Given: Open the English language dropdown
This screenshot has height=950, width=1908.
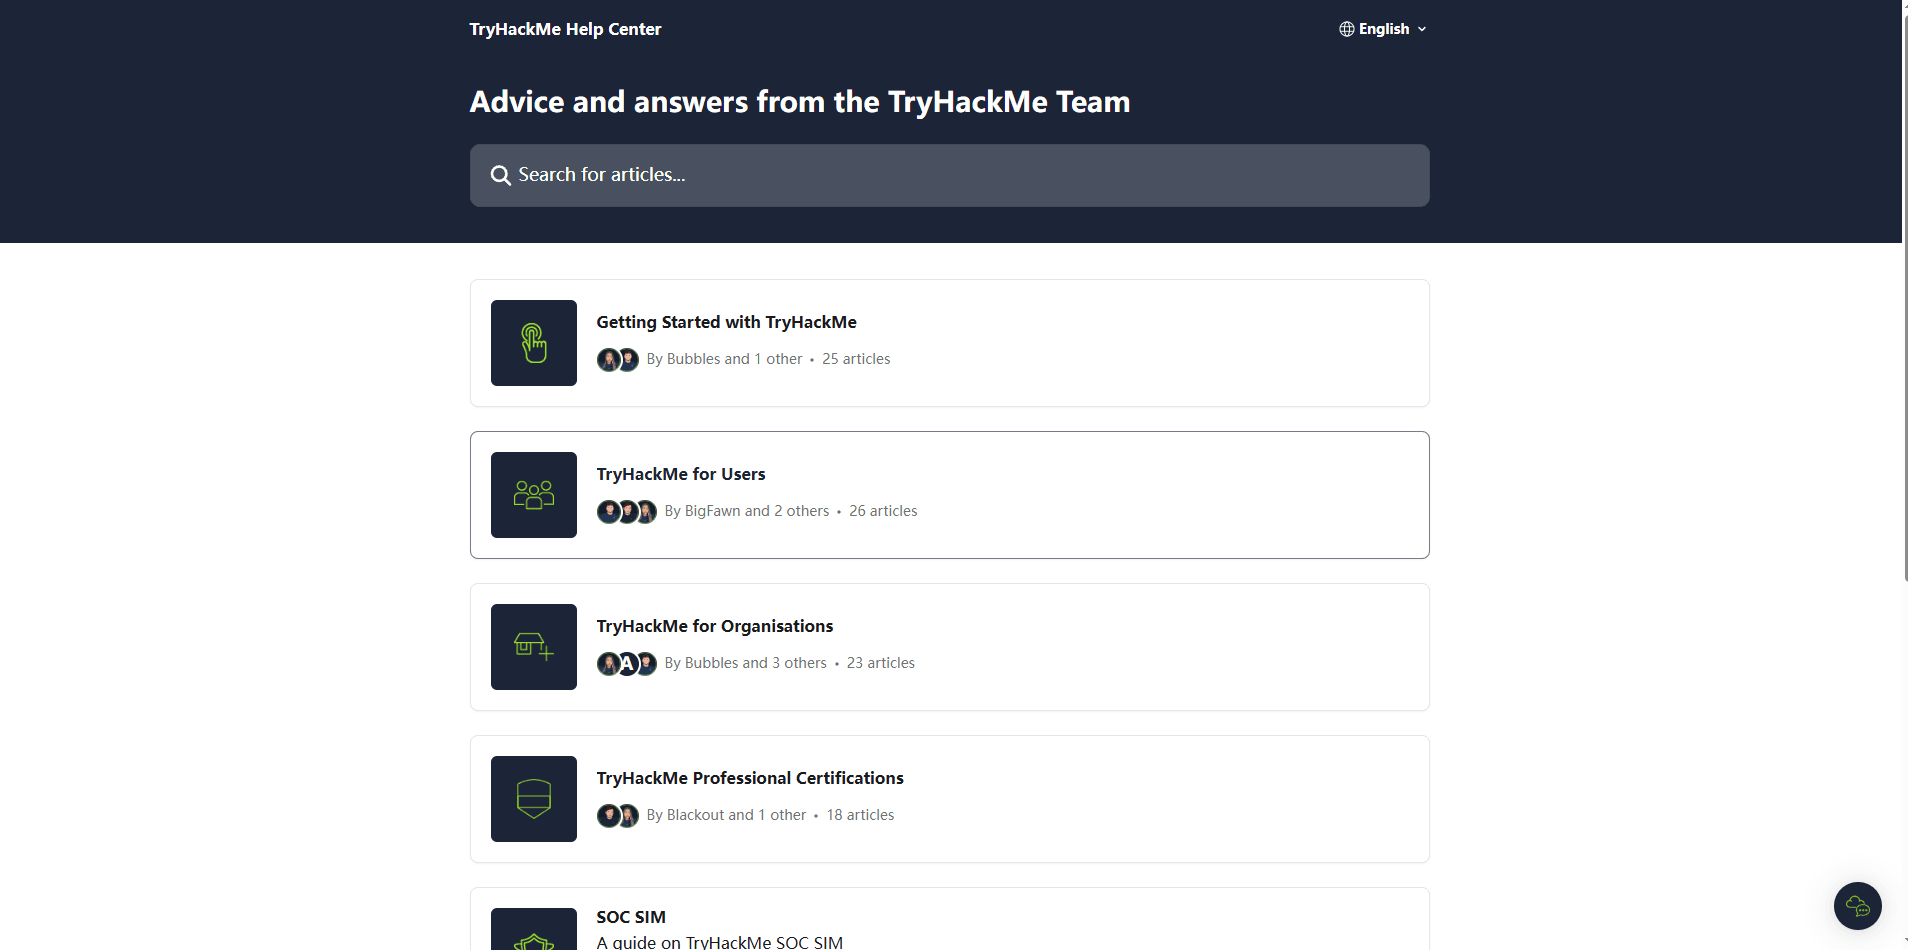Looking at the screenshot, I should 1384,29.
